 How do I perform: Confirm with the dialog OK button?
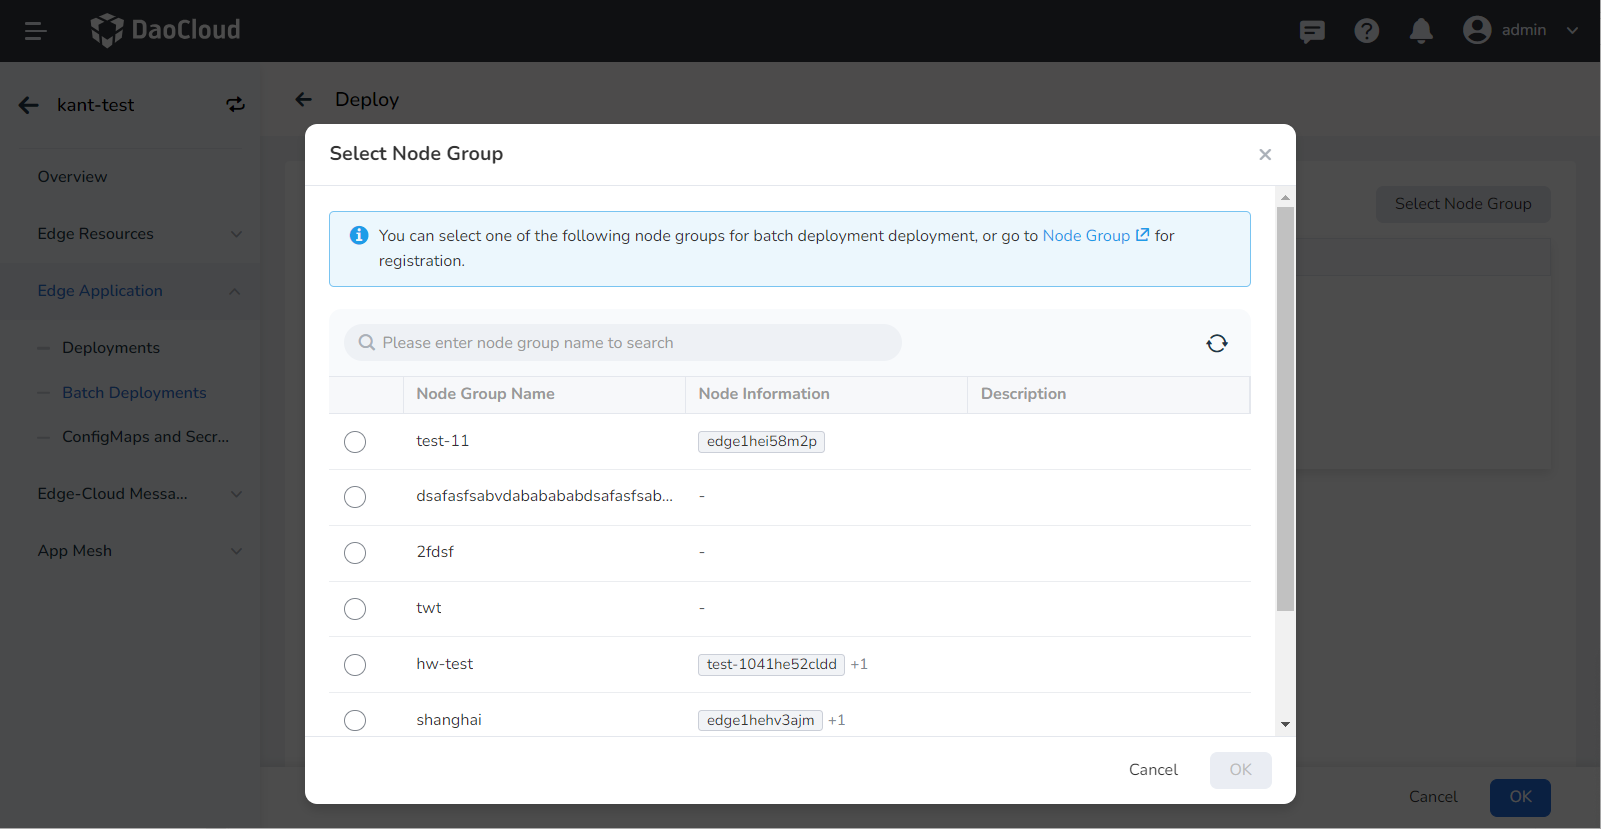[1240, 770]
